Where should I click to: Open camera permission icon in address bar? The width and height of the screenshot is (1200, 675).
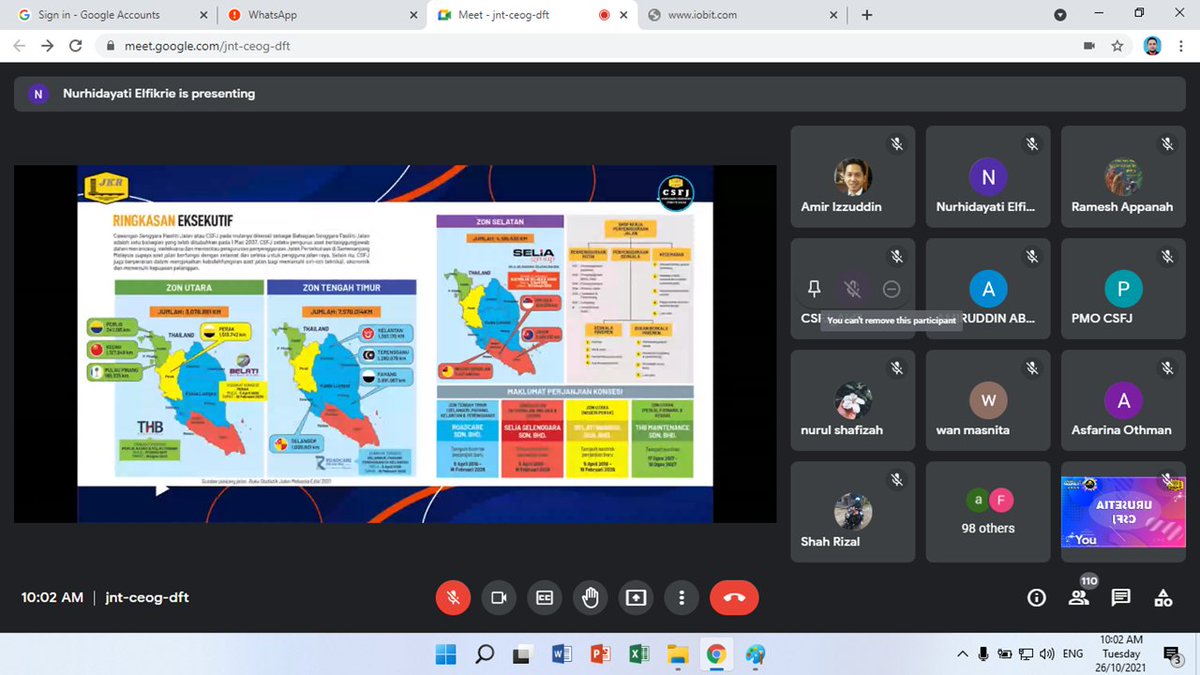[1089, 46]
